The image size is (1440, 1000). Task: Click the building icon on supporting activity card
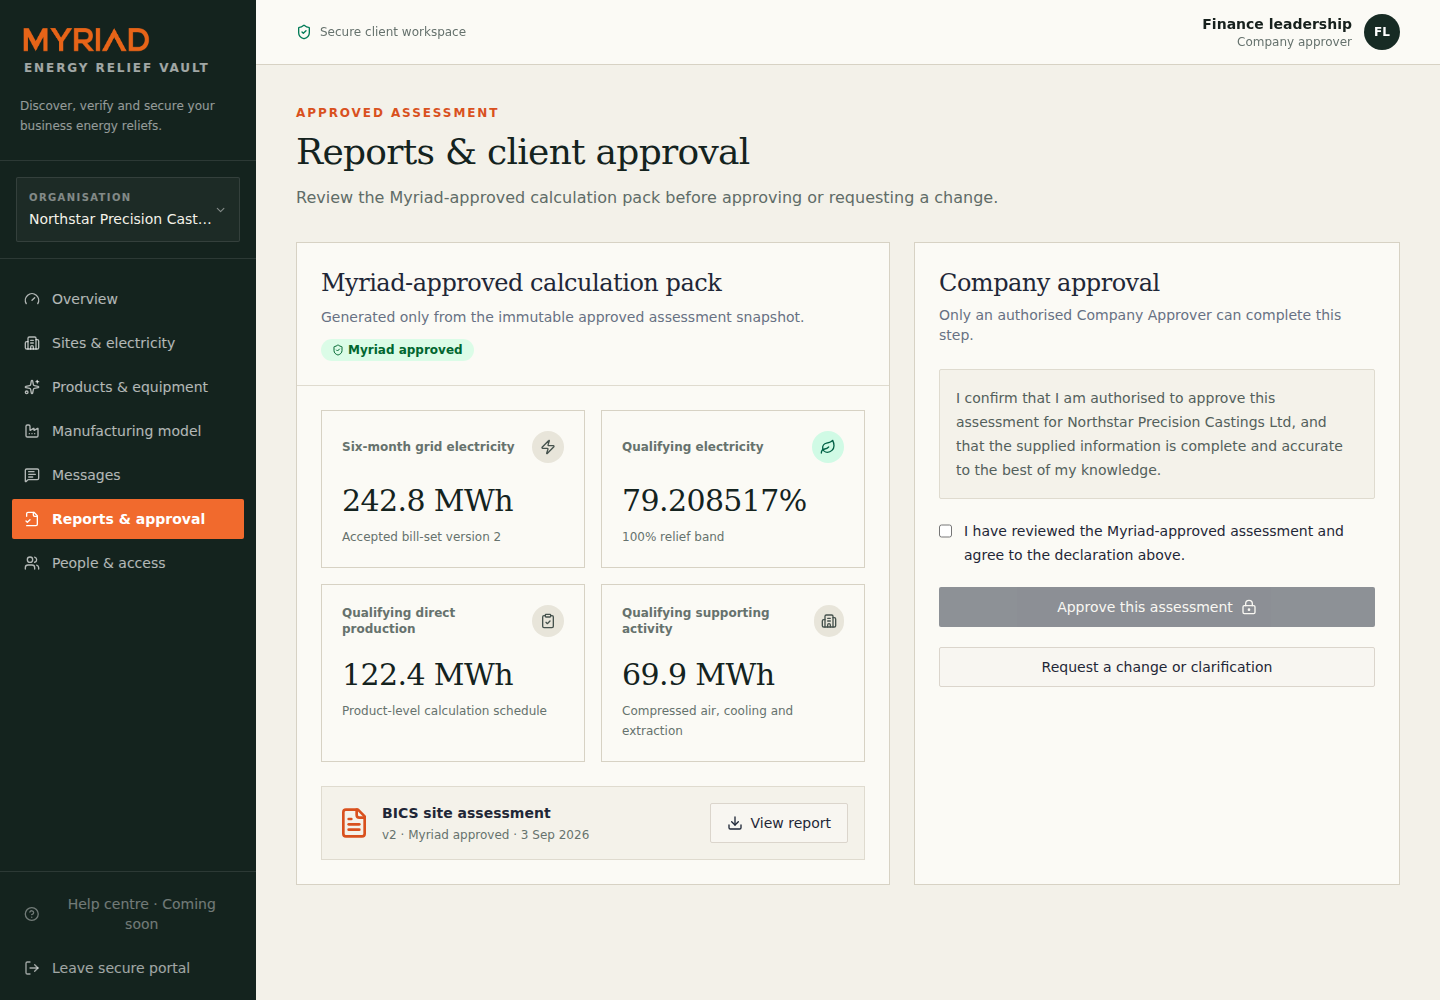828,621
